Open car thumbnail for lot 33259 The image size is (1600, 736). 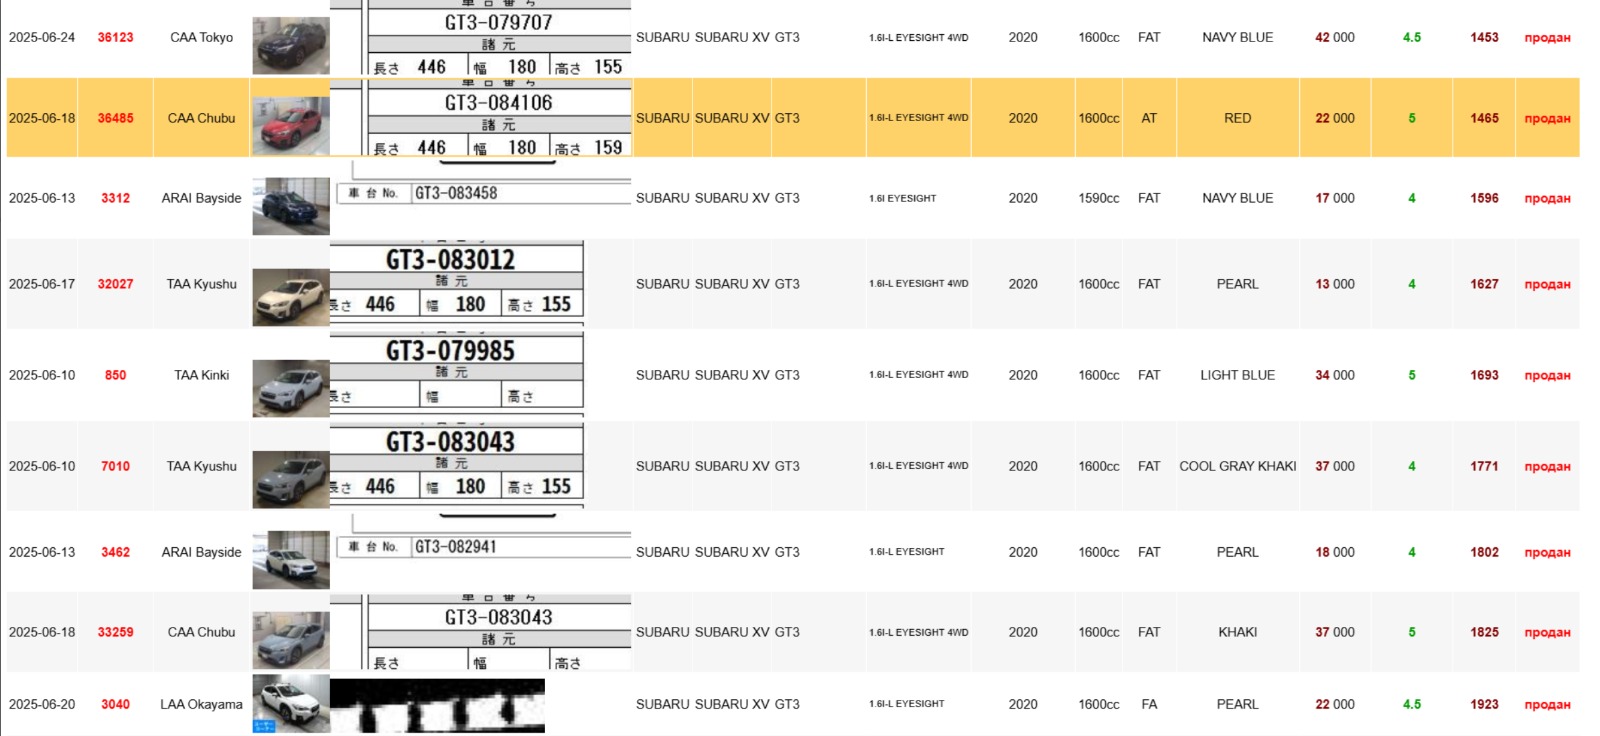291,640
